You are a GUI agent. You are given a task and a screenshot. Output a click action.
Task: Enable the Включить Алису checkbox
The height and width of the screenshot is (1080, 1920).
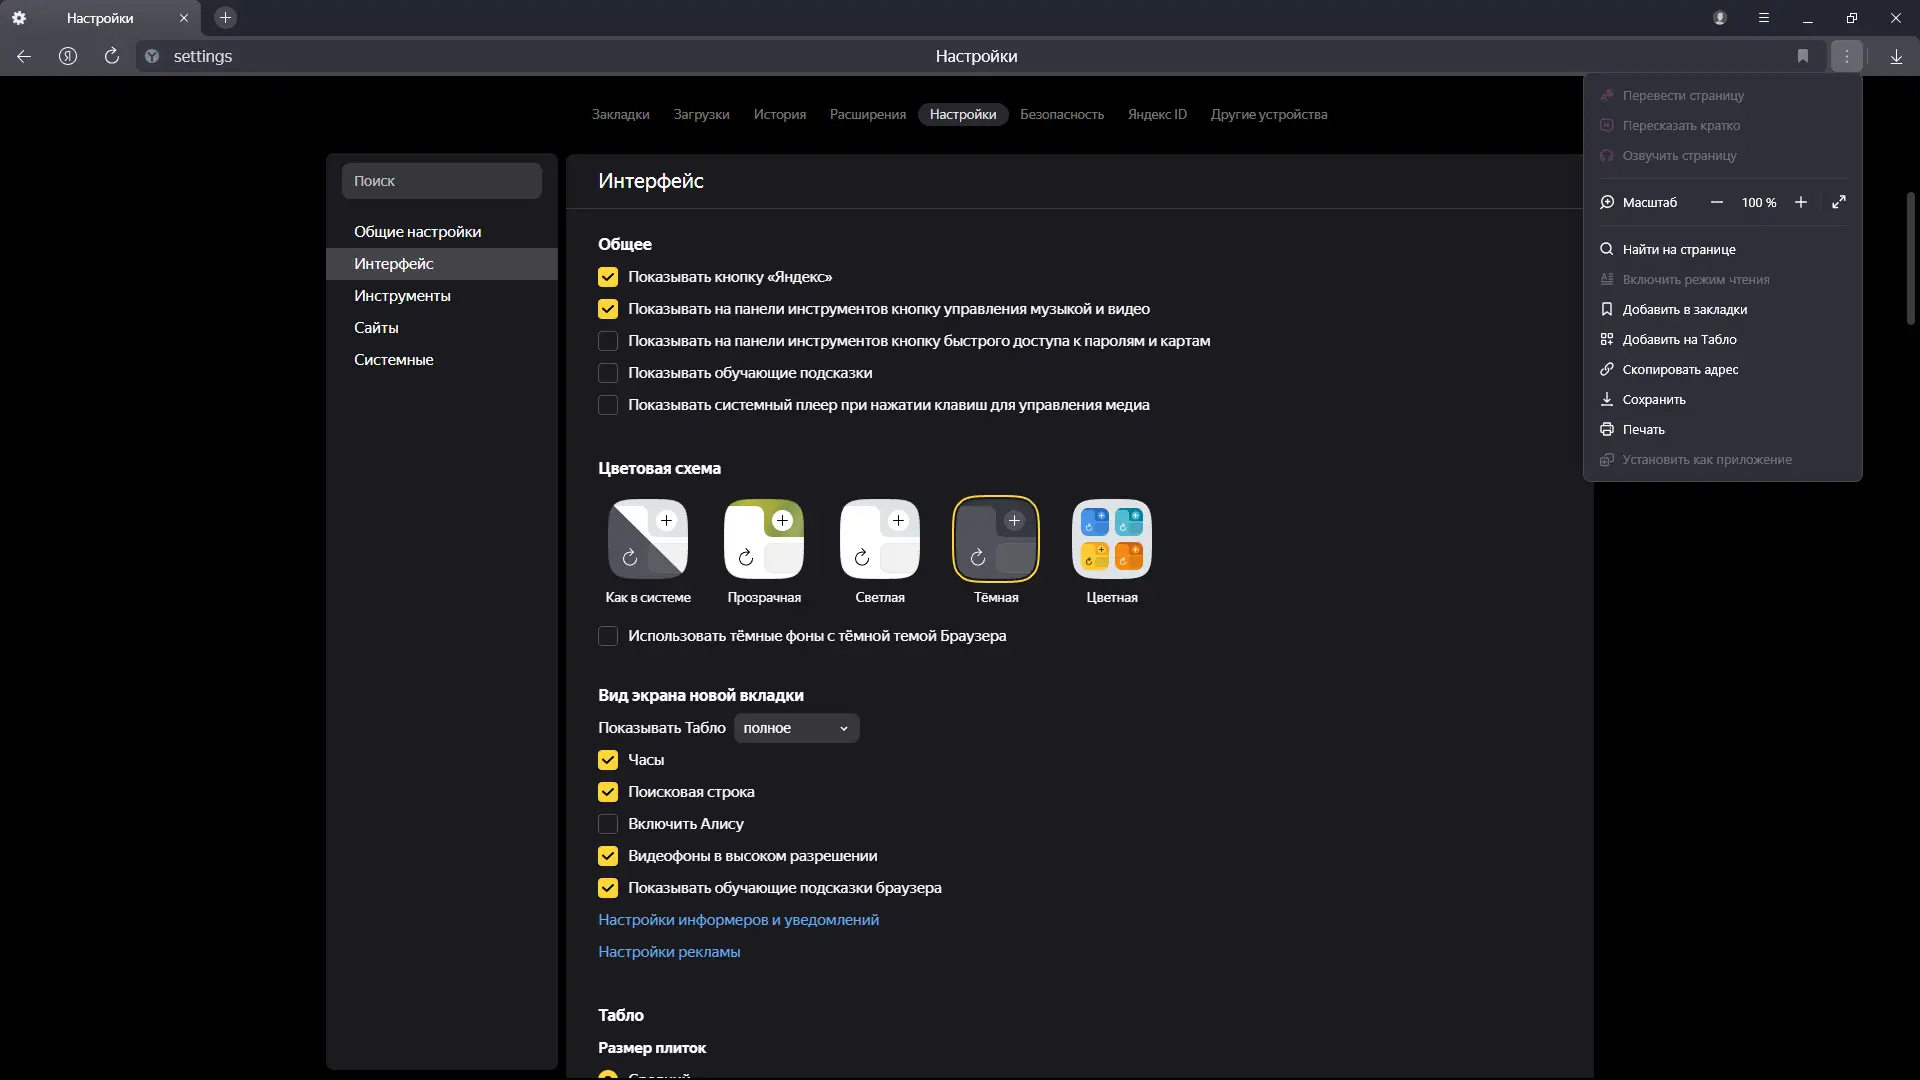[608, 824]
